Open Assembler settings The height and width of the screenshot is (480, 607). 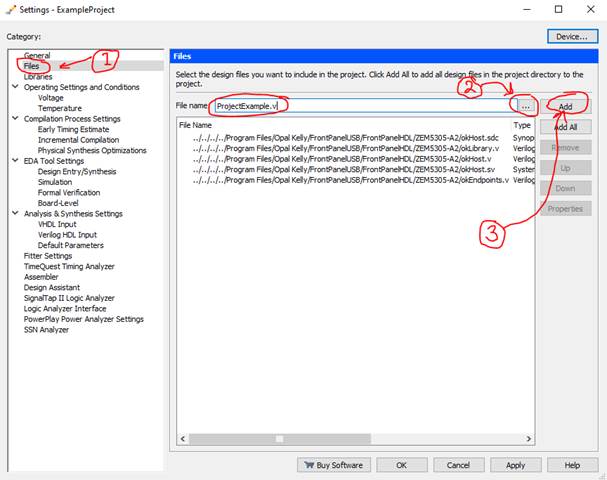click(x=41, y=277)
